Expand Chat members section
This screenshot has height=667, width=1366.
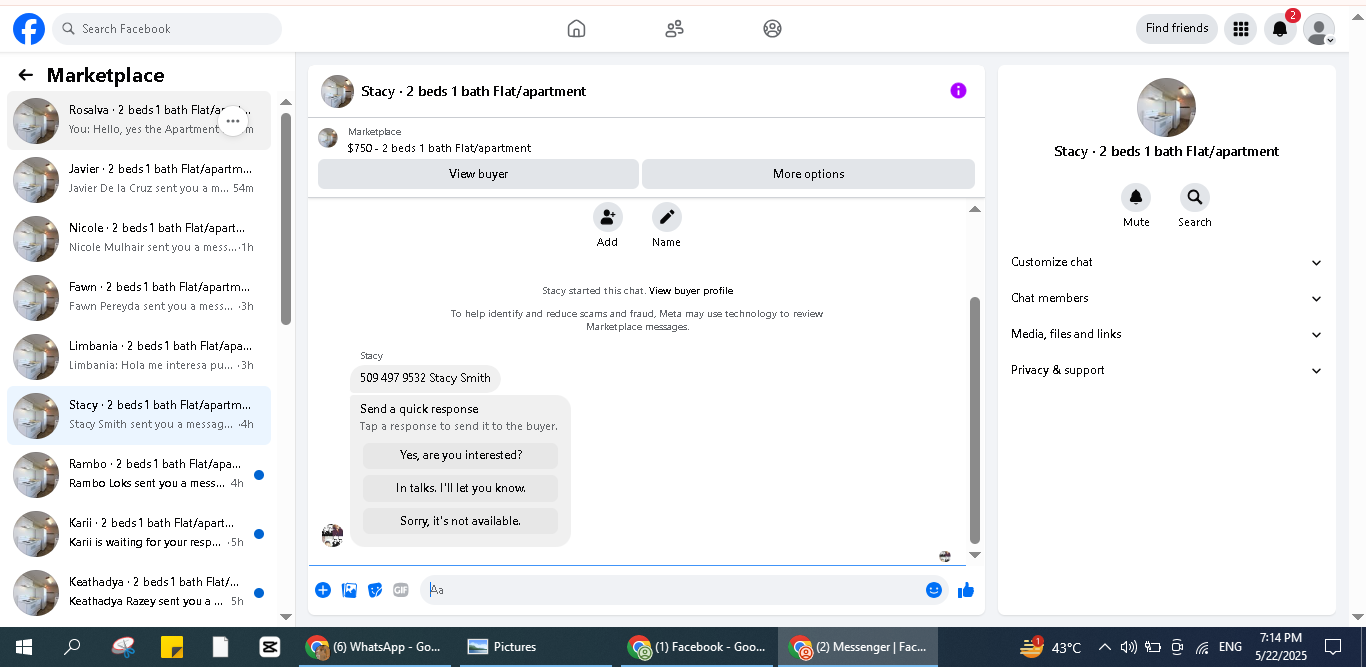(1166, 298)
